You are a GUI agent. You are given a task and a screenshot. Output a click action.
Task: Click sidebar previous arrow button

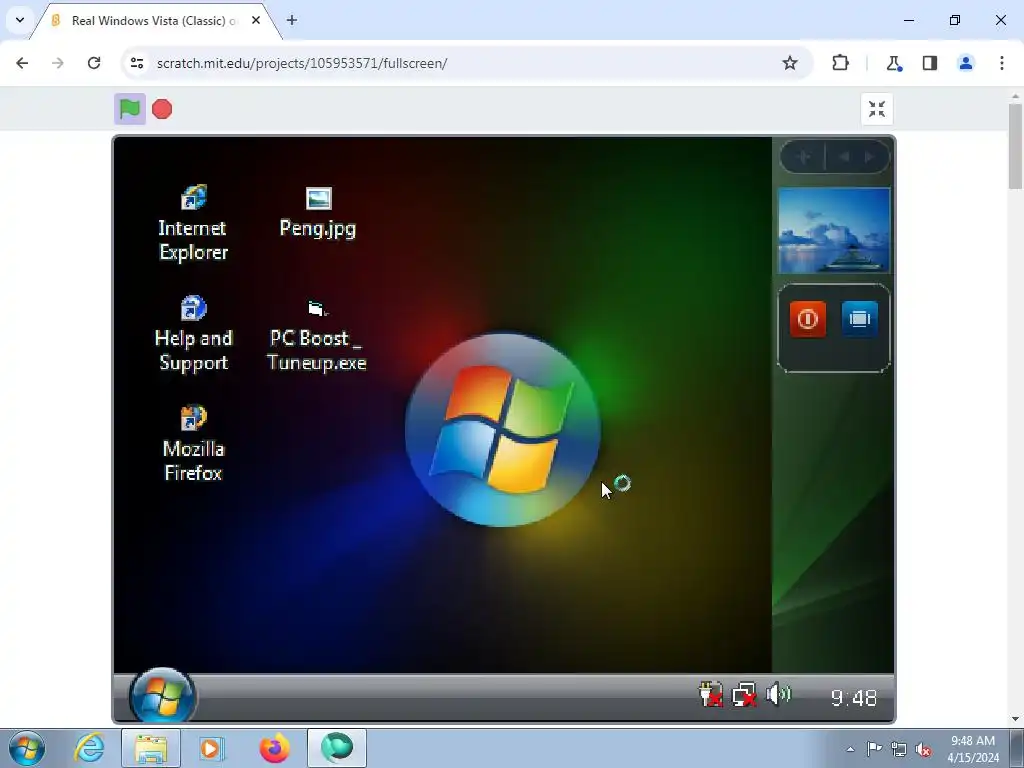(x=844, y=157)
